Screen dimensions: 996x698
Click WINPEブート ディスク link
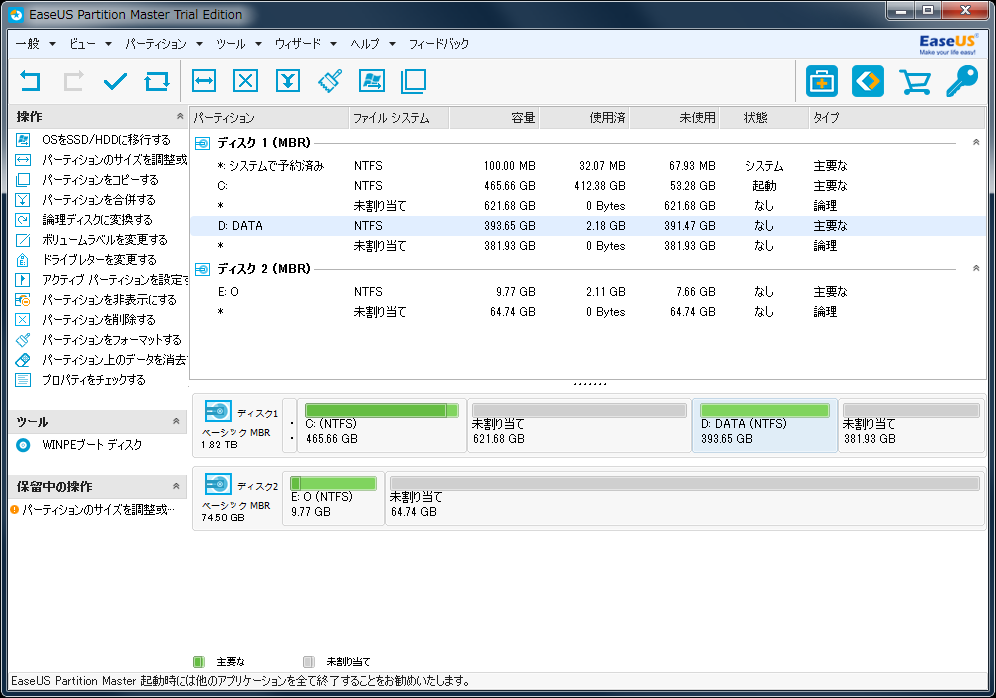coord(92,445)
